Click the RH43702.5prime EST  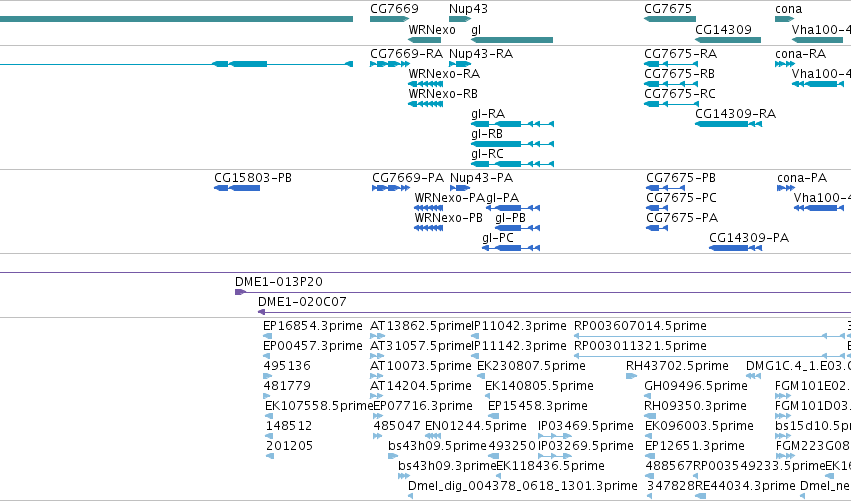click(x=632, y=376)
